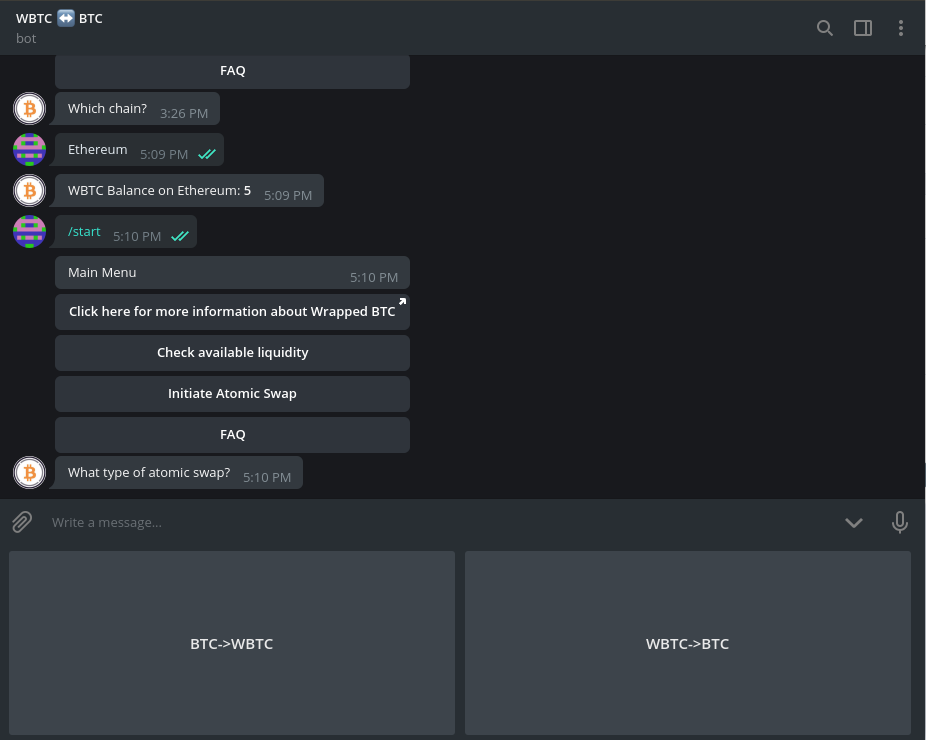Start voice message with microphone icon
The width and height of the screenshot is (926, 740).
pos(899,522)
